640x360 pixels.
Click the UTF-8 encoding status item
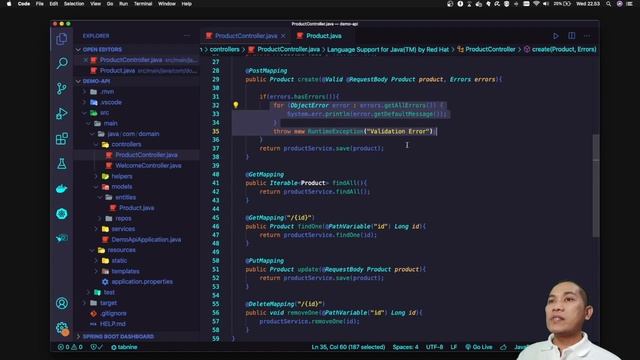pyautogui.click(x=434, y=347)
